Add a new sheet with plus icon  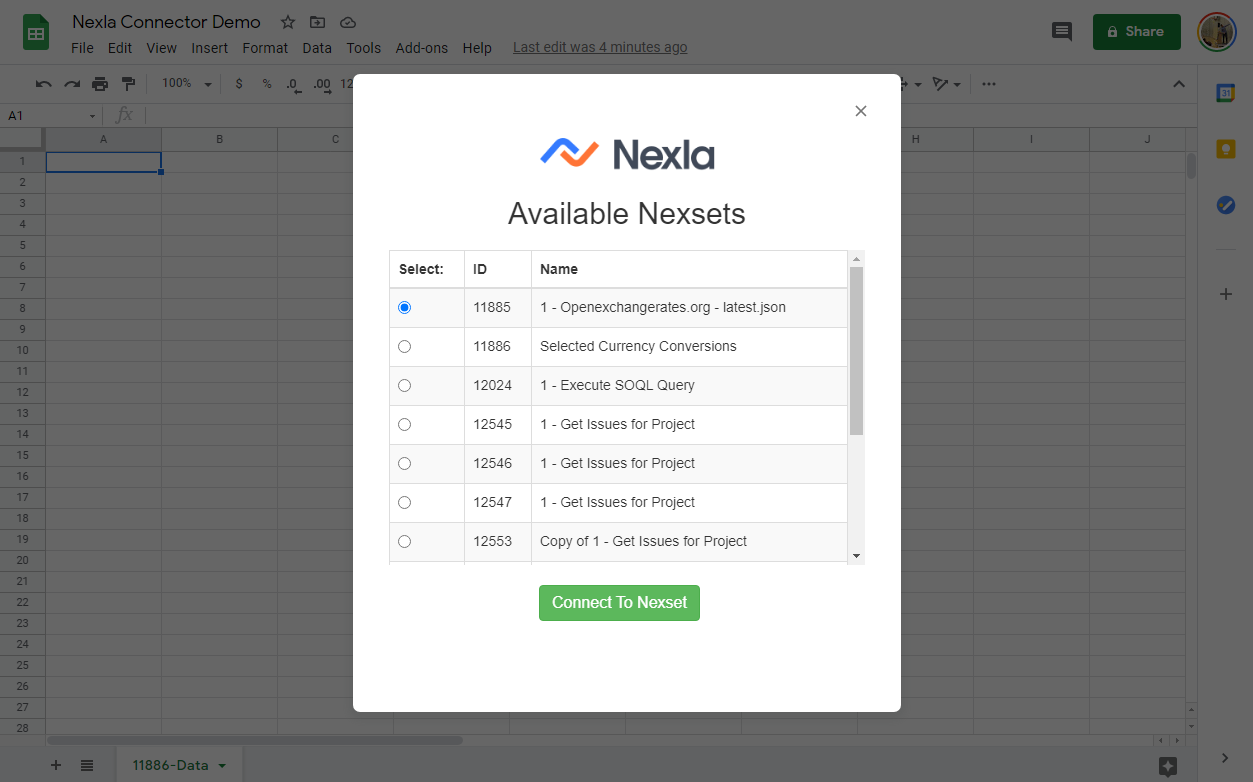[x=56, y=765]
